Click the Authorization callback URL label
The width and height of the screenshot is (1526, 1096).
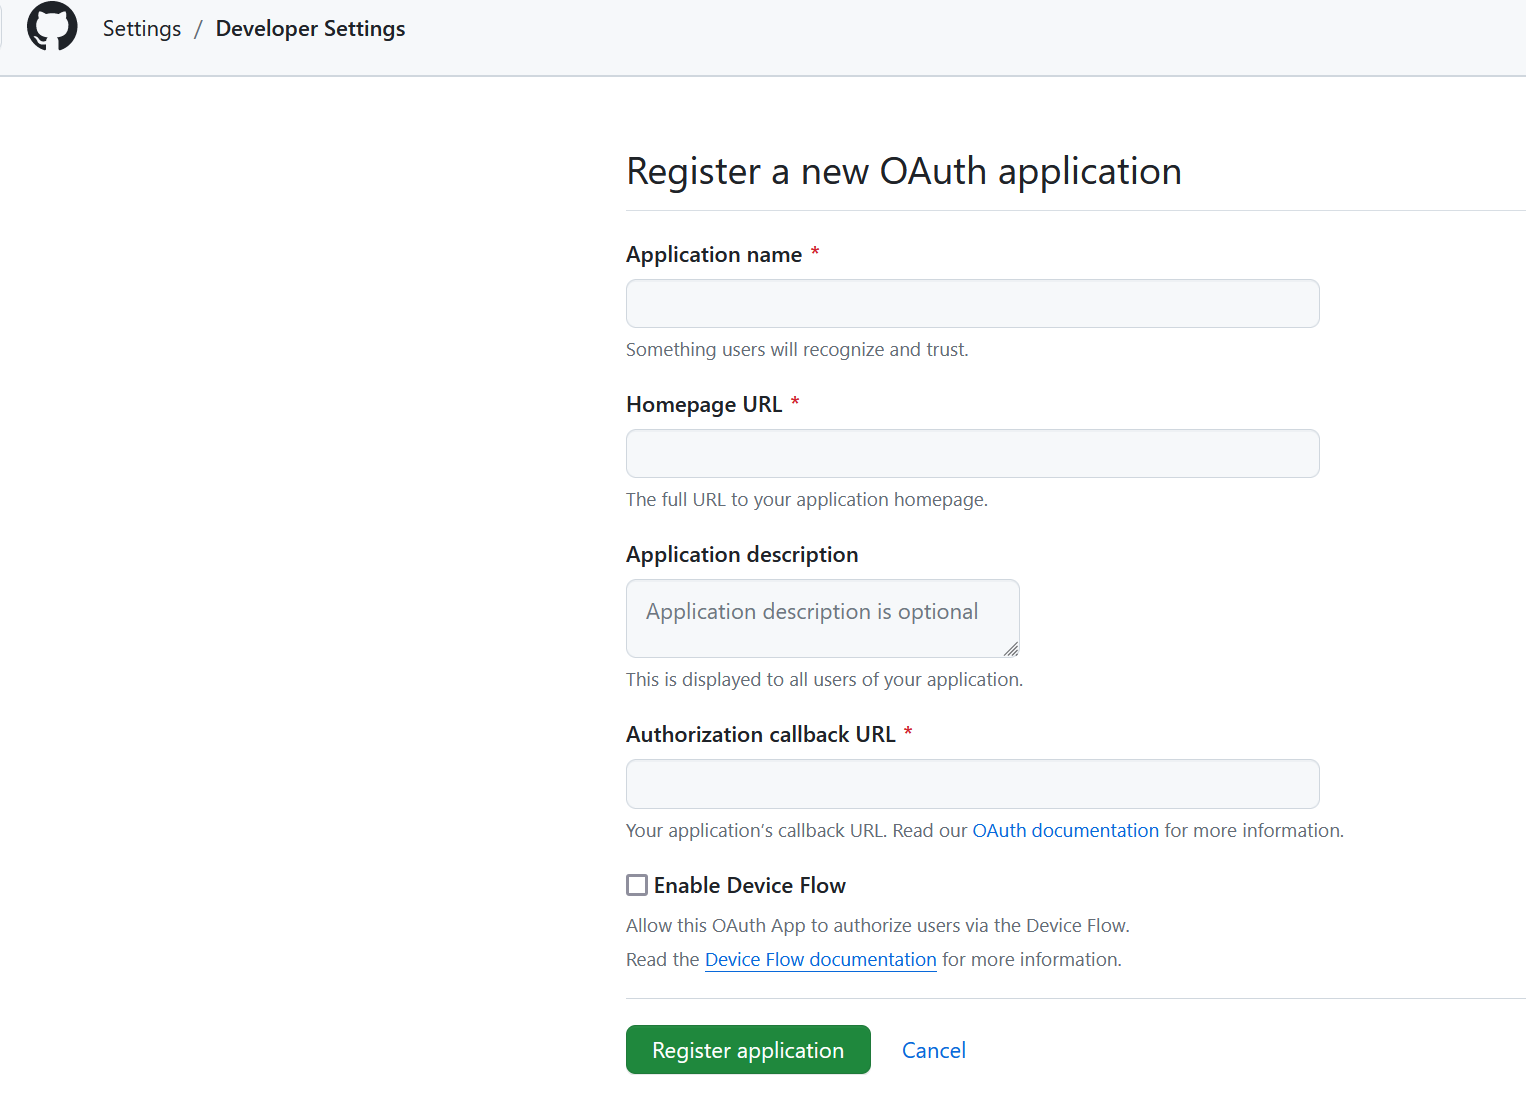760,735
